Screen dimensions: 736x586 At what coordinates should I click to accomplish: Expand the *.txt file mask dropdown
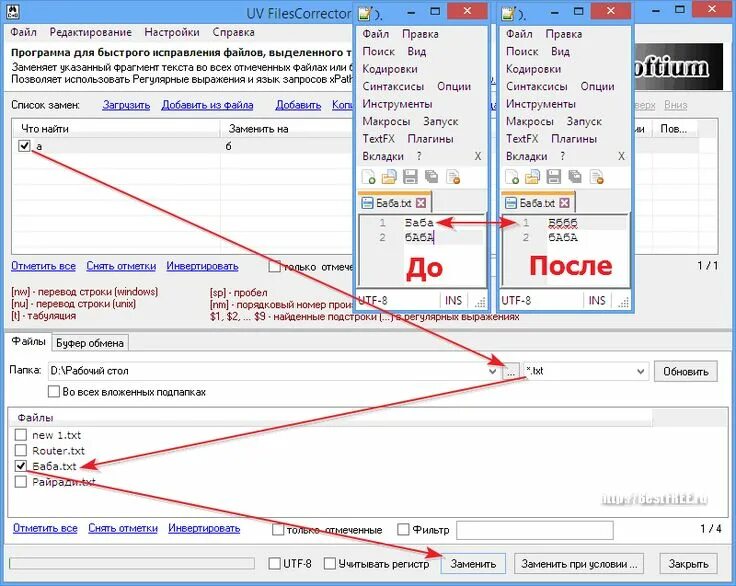pyautogui.click(x=640, y=371)
